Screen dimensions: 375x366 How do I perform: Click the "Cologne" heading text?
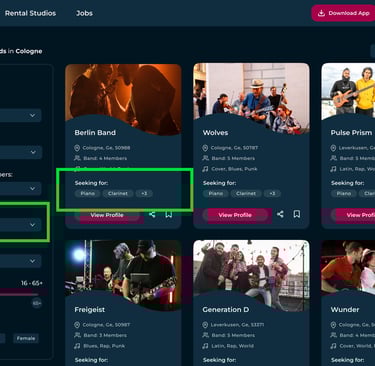coord(29,51)
